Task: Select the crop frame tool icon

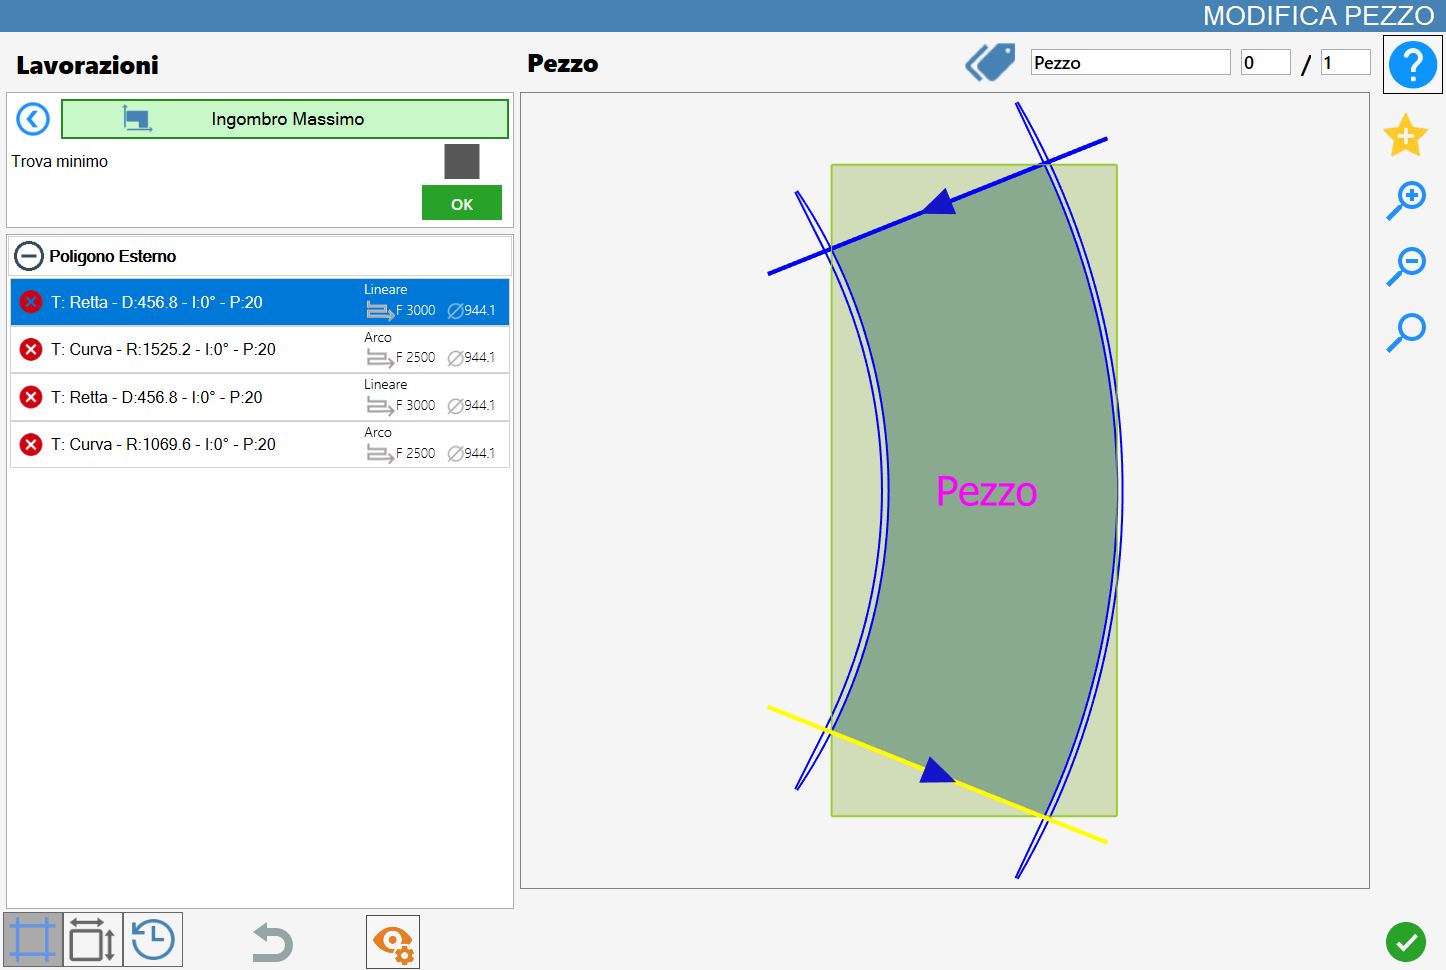Action: click(33, 940)
